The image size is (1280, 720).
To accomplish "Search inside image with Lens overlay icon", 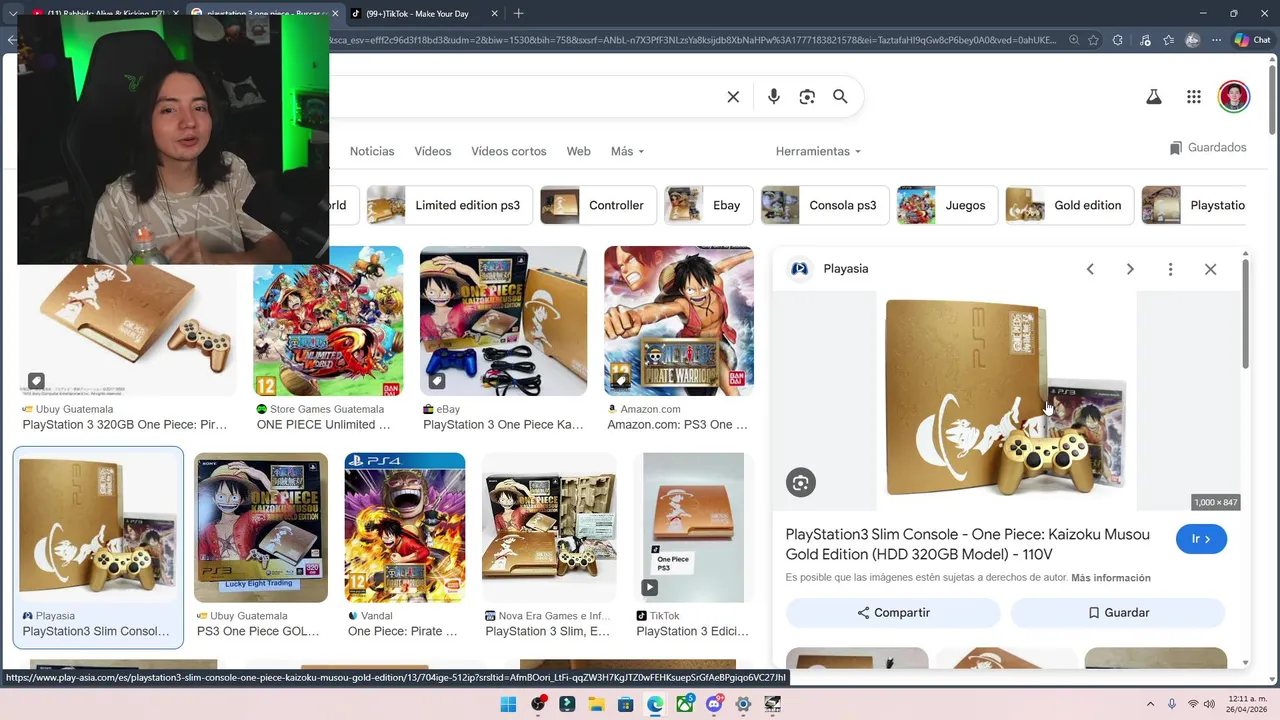I will coord(800,483).
